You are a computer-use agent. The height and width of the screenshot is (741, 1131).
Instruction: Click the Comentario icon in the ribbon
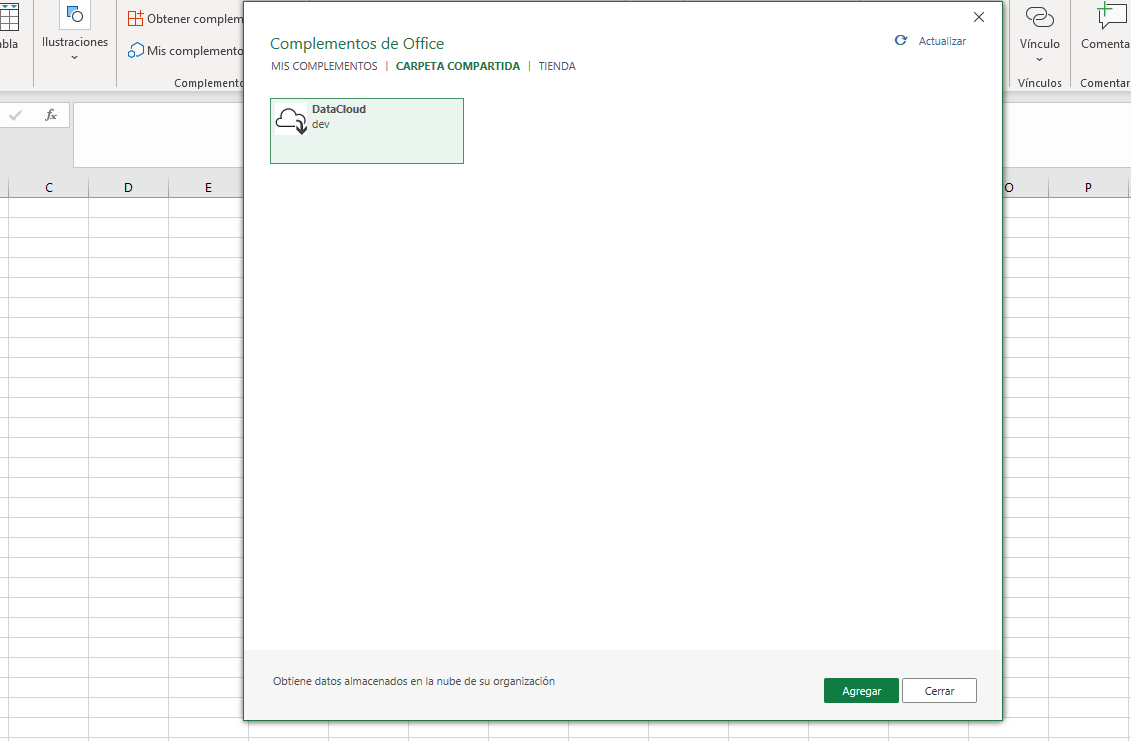click(x=1111, y=16)
